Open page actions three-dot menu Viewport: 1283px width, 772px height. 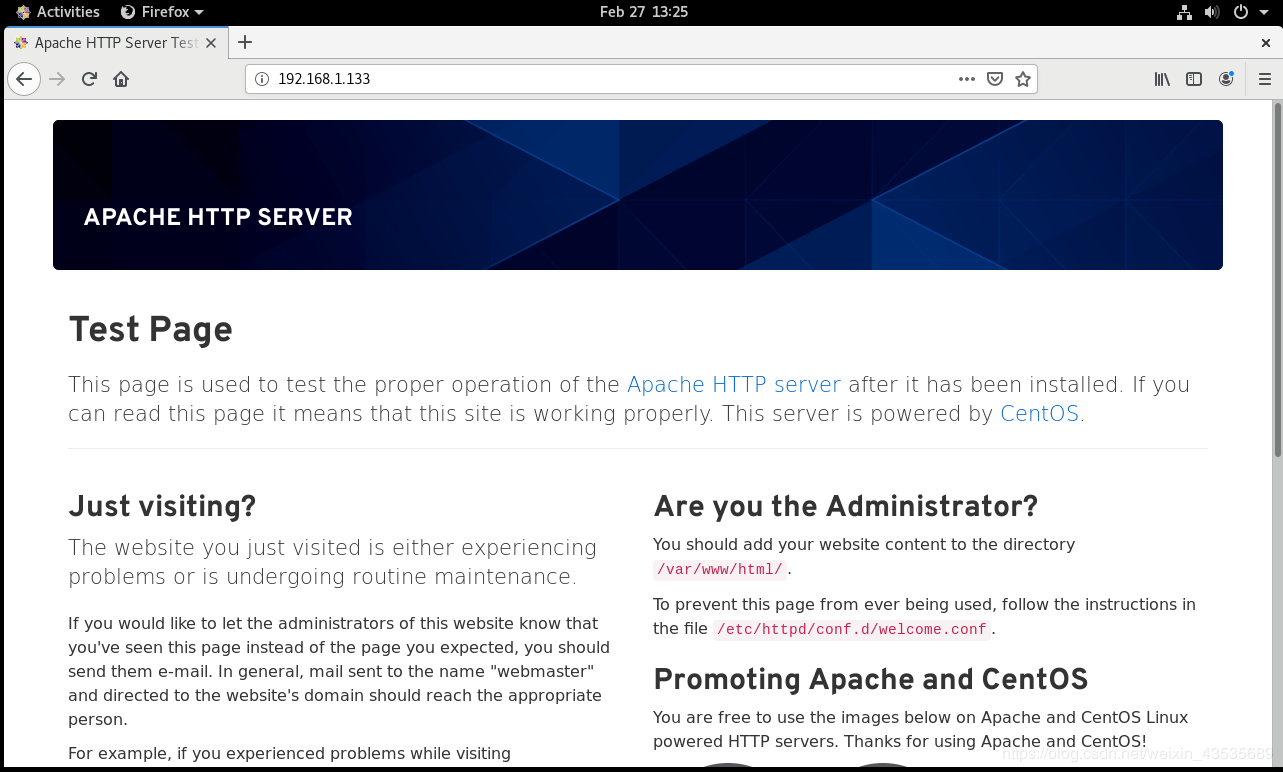(x=967, y=79)
